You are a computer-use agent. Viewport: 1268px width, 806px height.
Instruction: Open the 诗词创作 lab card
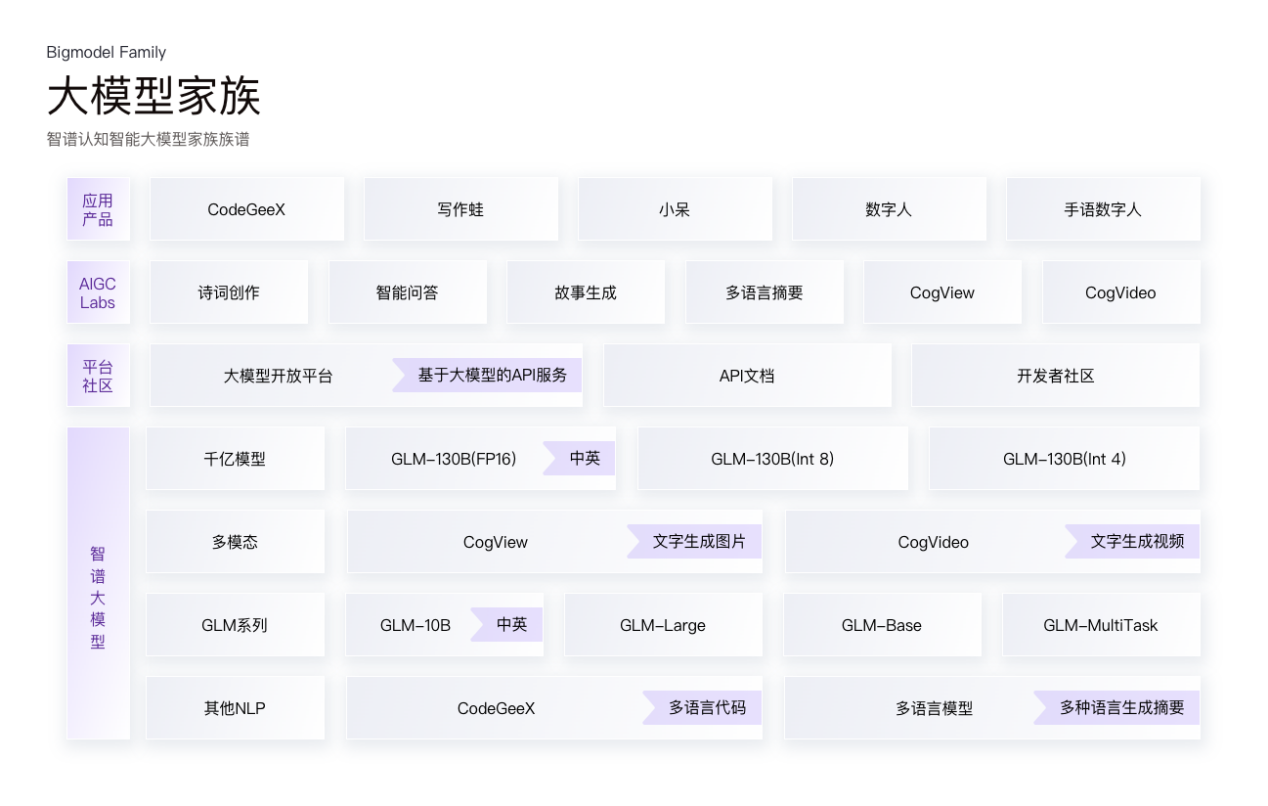(229, 292)
